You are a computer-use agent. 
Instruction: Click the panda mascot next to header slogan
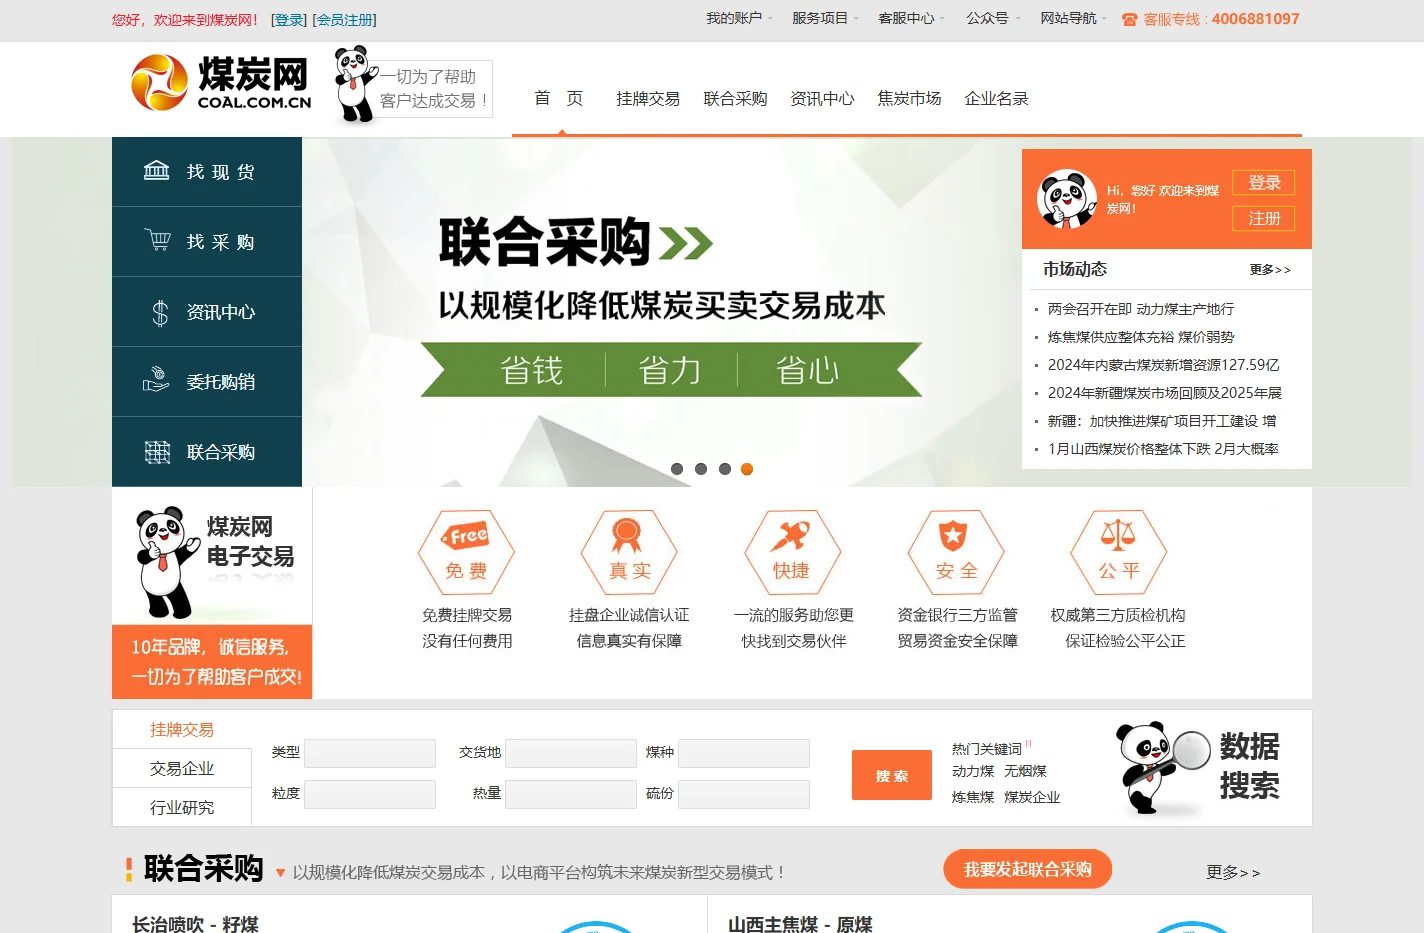[355, 85]
